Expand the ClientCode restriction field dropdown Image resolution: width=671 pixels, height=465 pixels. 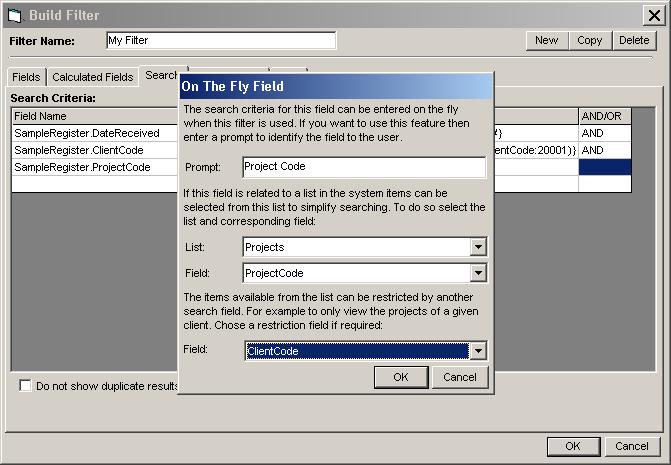(478, 351)
